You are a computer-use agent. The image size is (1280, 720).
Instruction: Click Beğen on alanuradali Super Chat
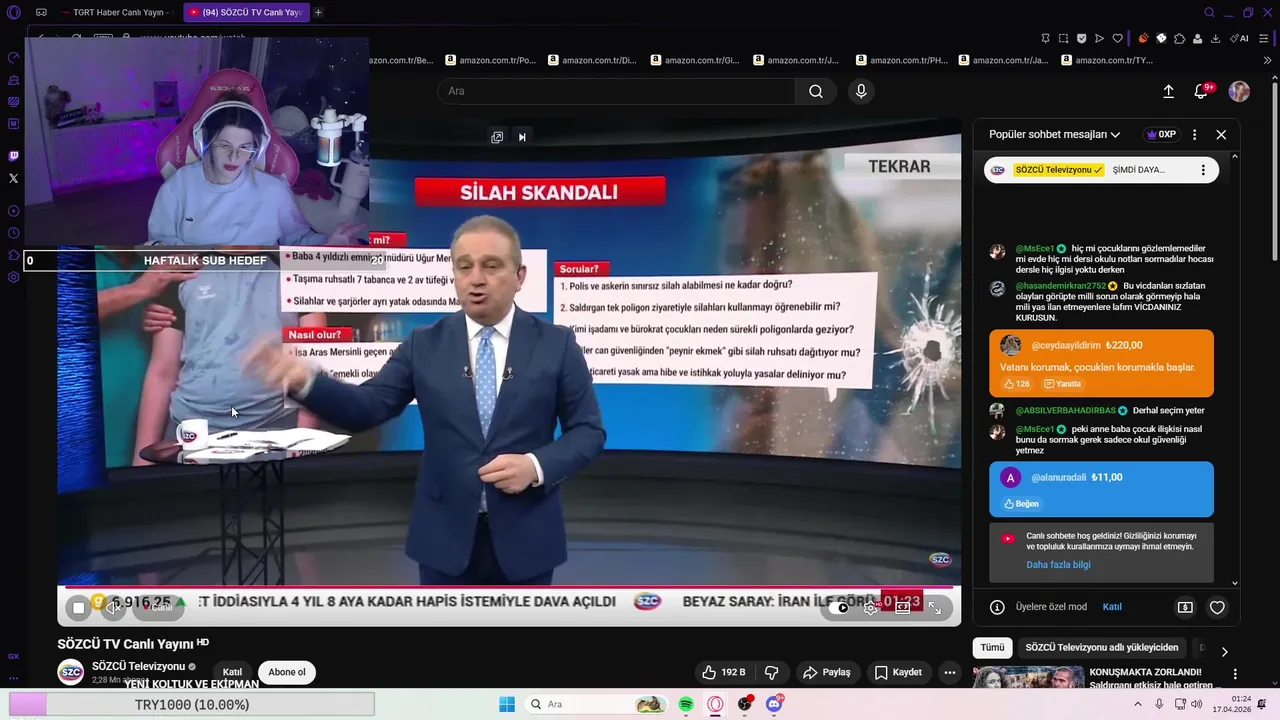(x=1021, y=504)
